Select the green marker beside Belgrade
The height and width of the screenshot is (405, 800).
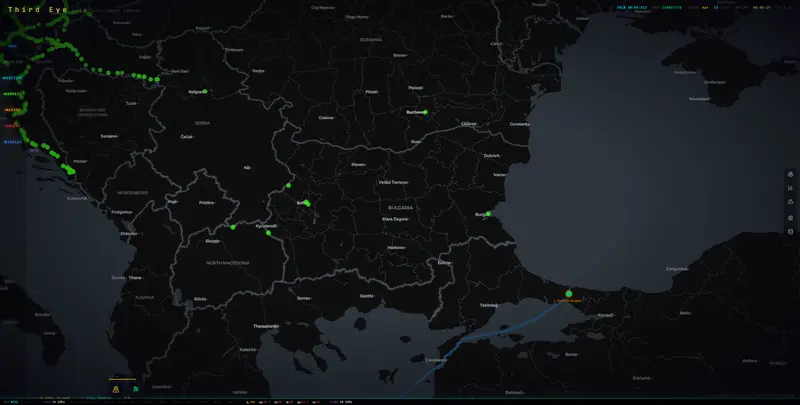click(x=205, y=91)
